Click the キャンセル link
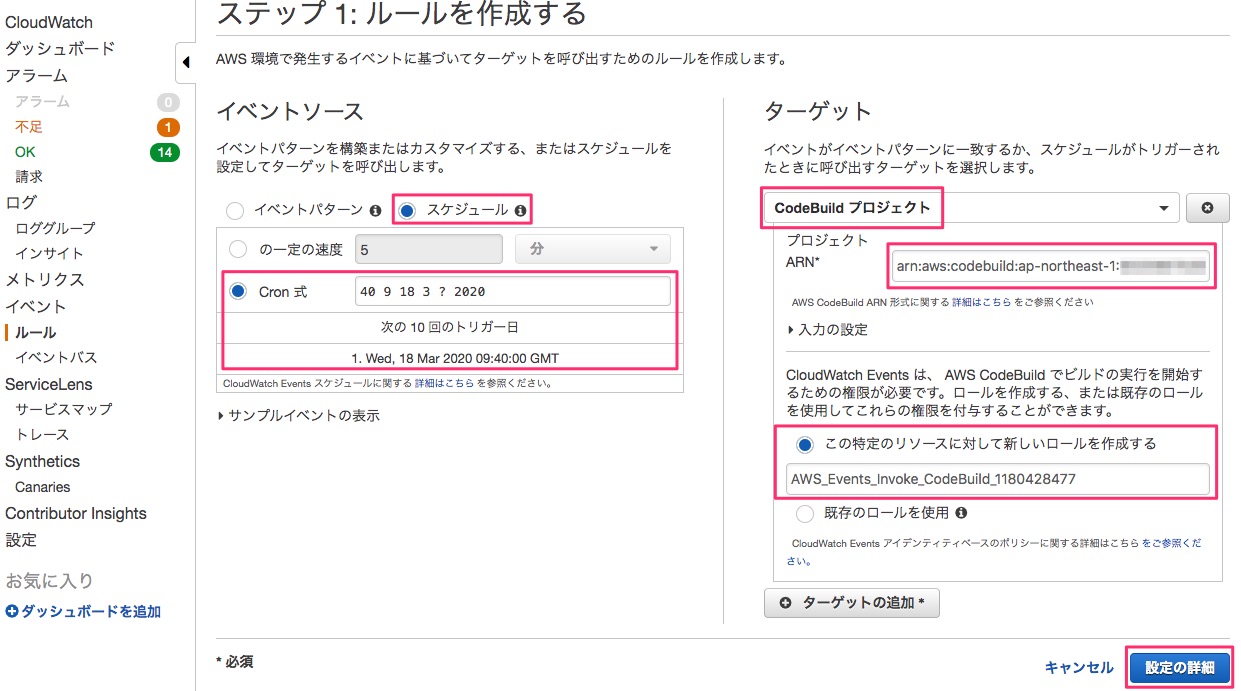 pyautogui.click(x=1079, y=667)
